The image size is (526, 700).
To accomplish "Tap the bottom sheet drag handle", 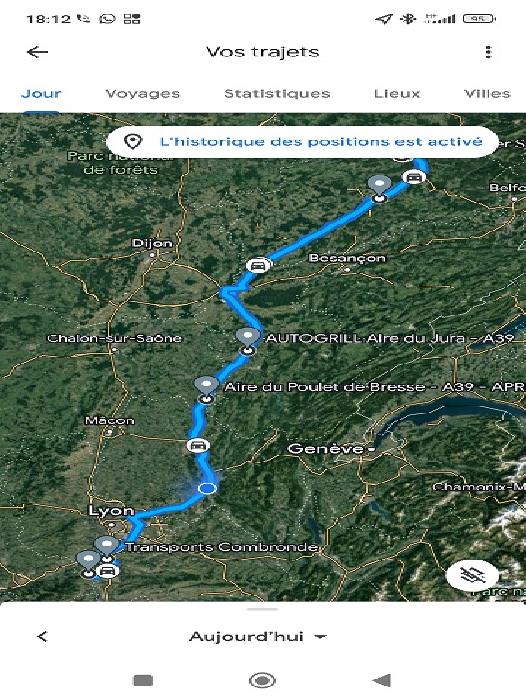I will tap(262, 608).
